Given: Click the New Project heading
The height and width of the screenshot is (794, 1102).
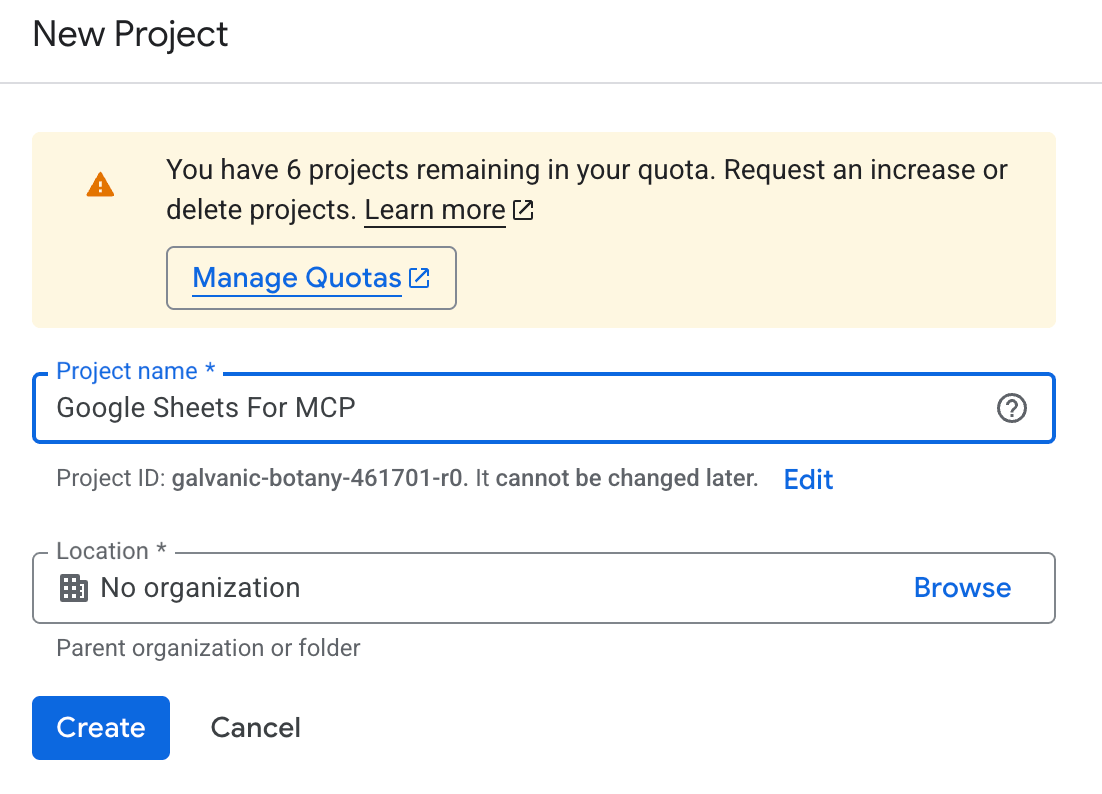Looking at the screenshot, I should tap(131, 34).
